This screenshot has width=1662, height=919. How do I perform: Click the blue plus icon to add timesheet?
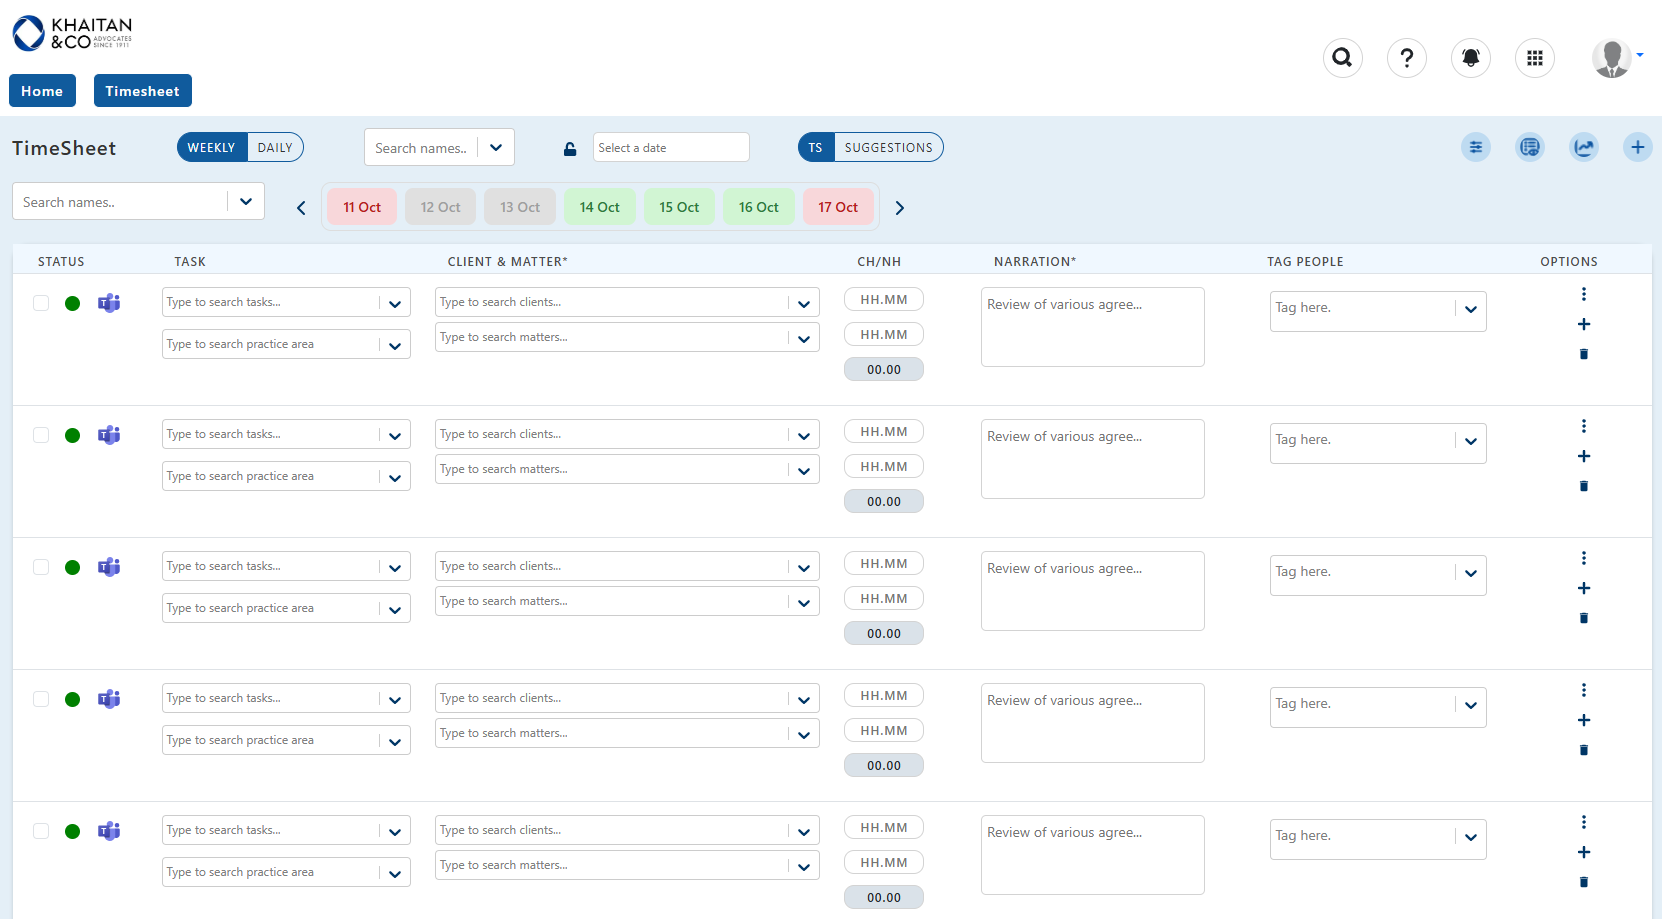[1637, 148]
